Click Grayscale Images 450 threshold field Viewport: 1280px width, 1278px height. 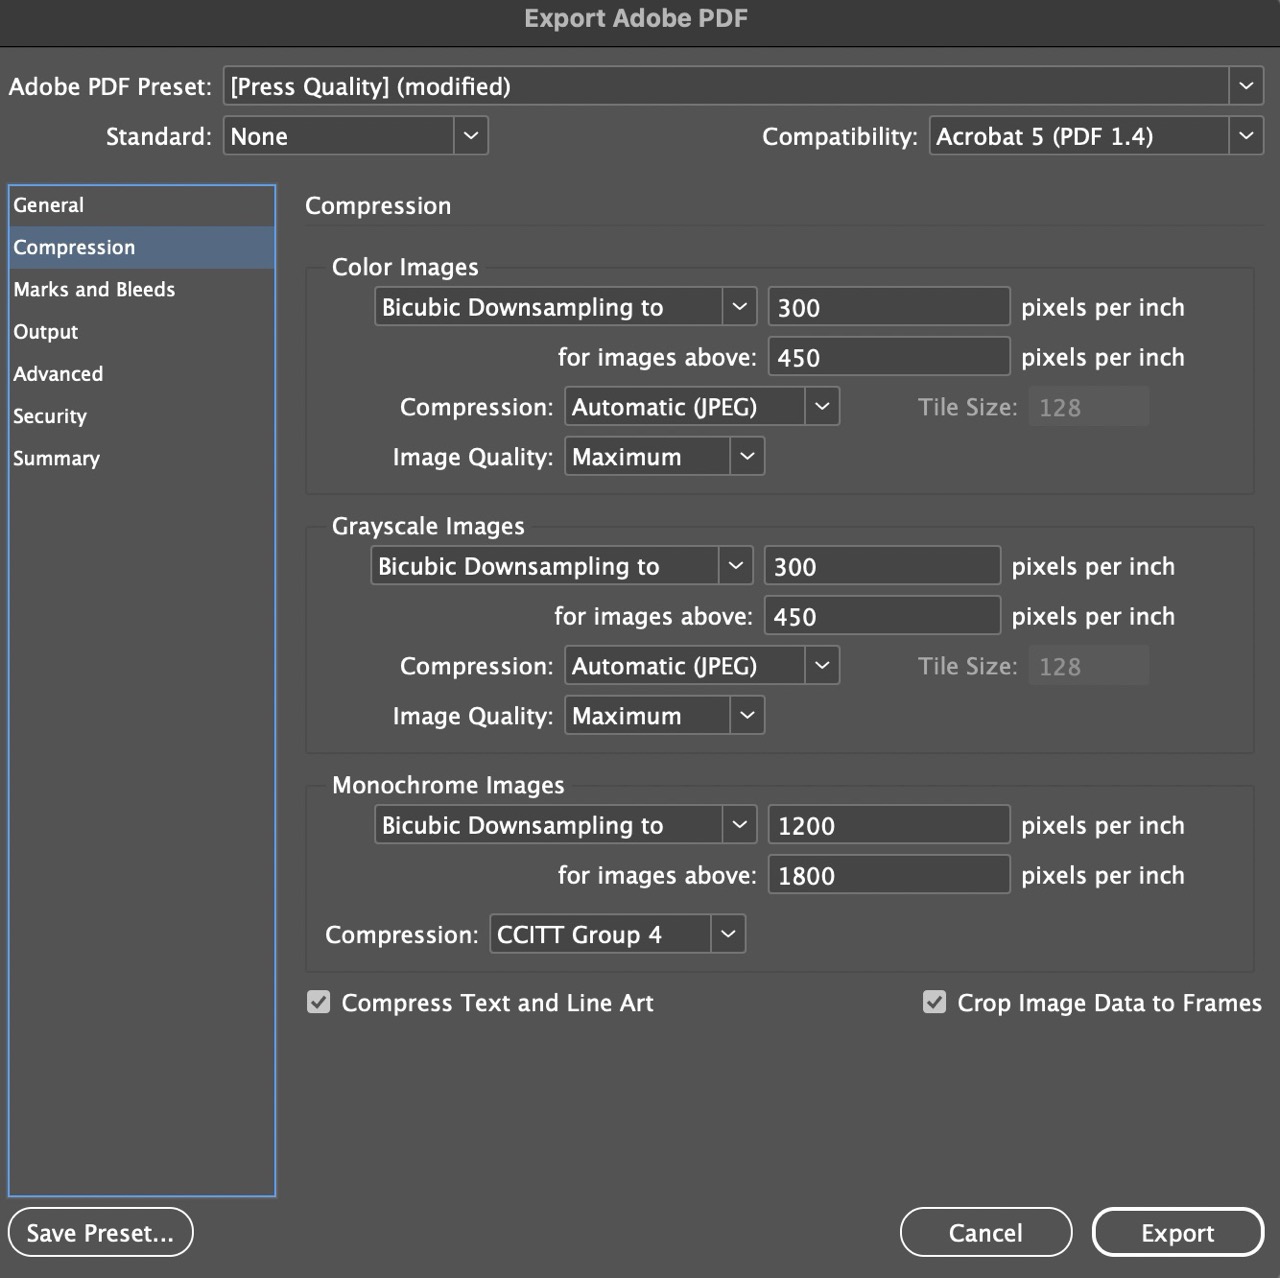coord(882,616)
